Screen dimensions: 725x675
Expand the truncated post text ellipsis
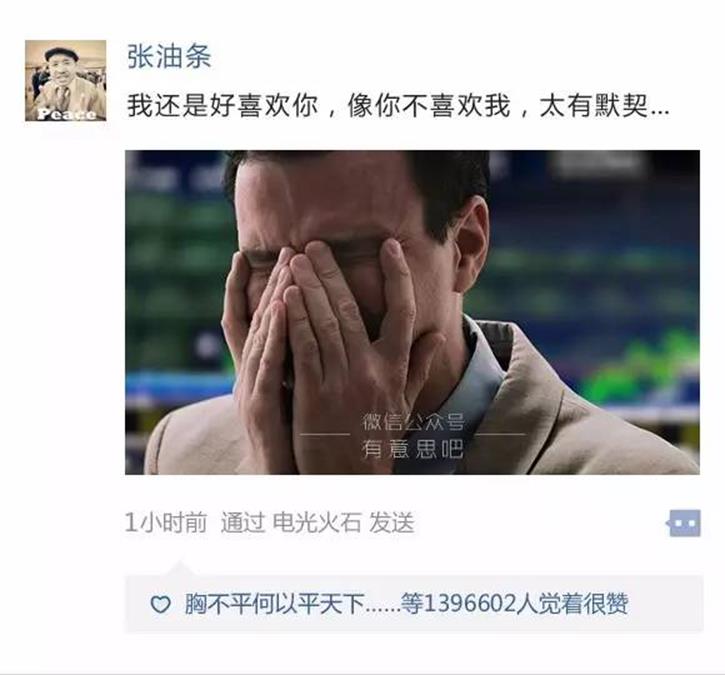660,112
